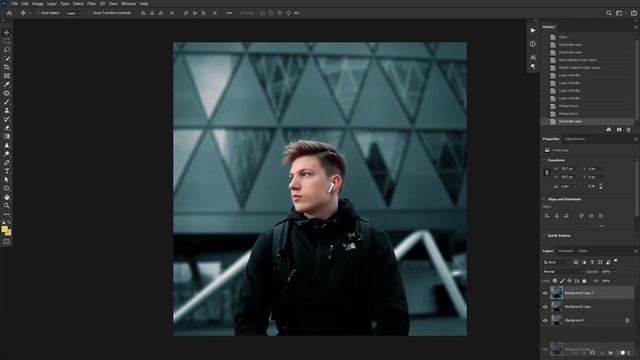The width and height of the screenshot is (640, 360).
Task: Open the layer Kind filter dropdown
Action: coord(556,262)
